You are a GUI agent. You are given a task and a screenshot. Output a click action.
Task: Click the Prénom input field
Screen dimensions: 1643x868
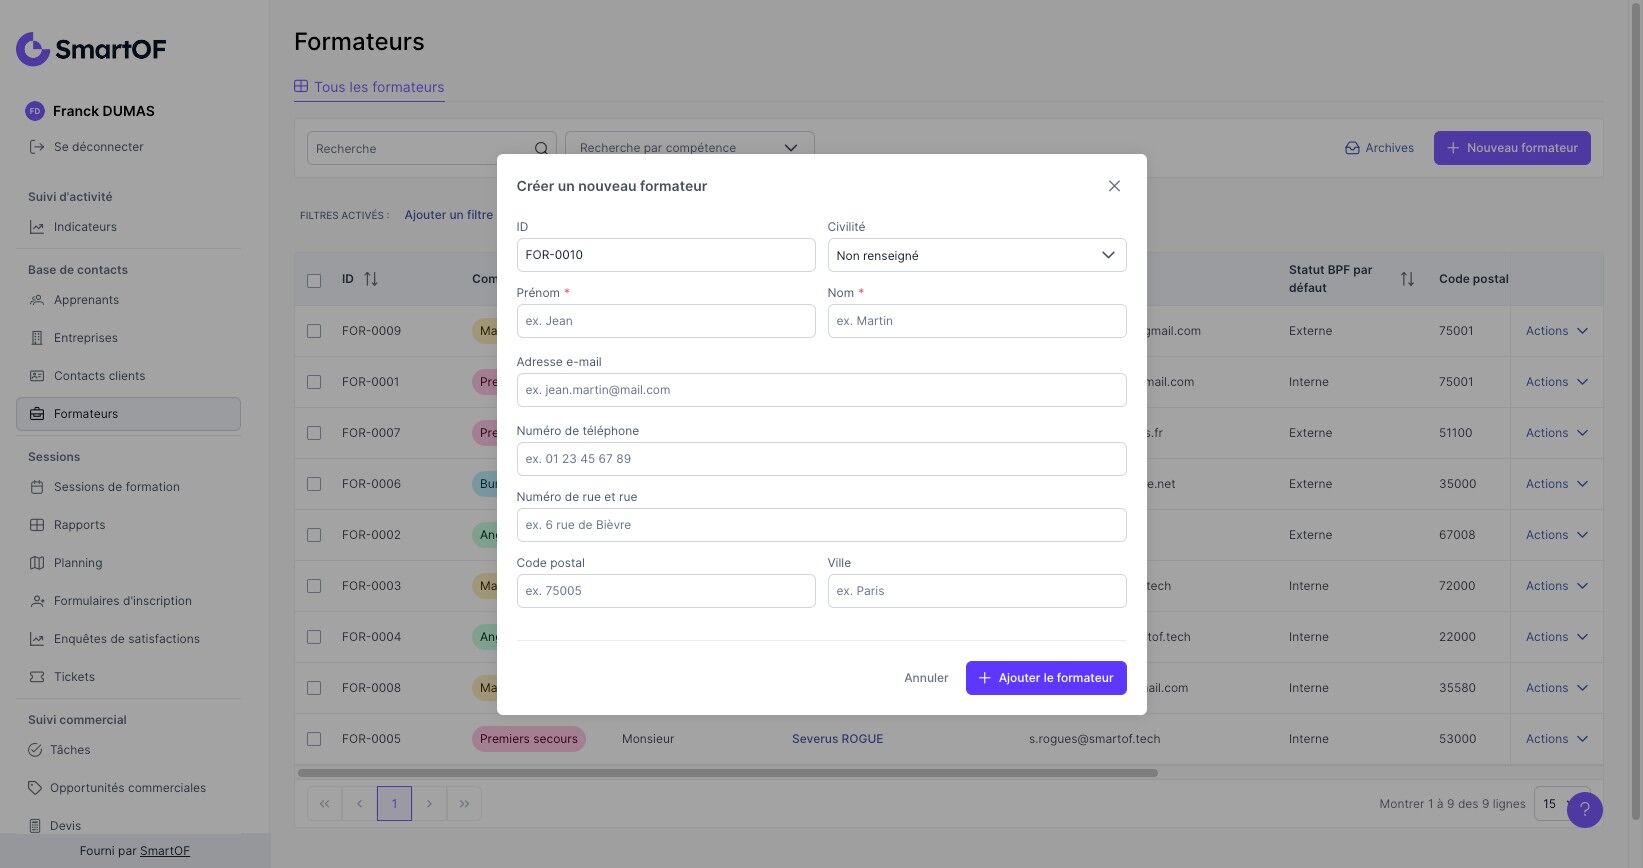pos(665,321)
